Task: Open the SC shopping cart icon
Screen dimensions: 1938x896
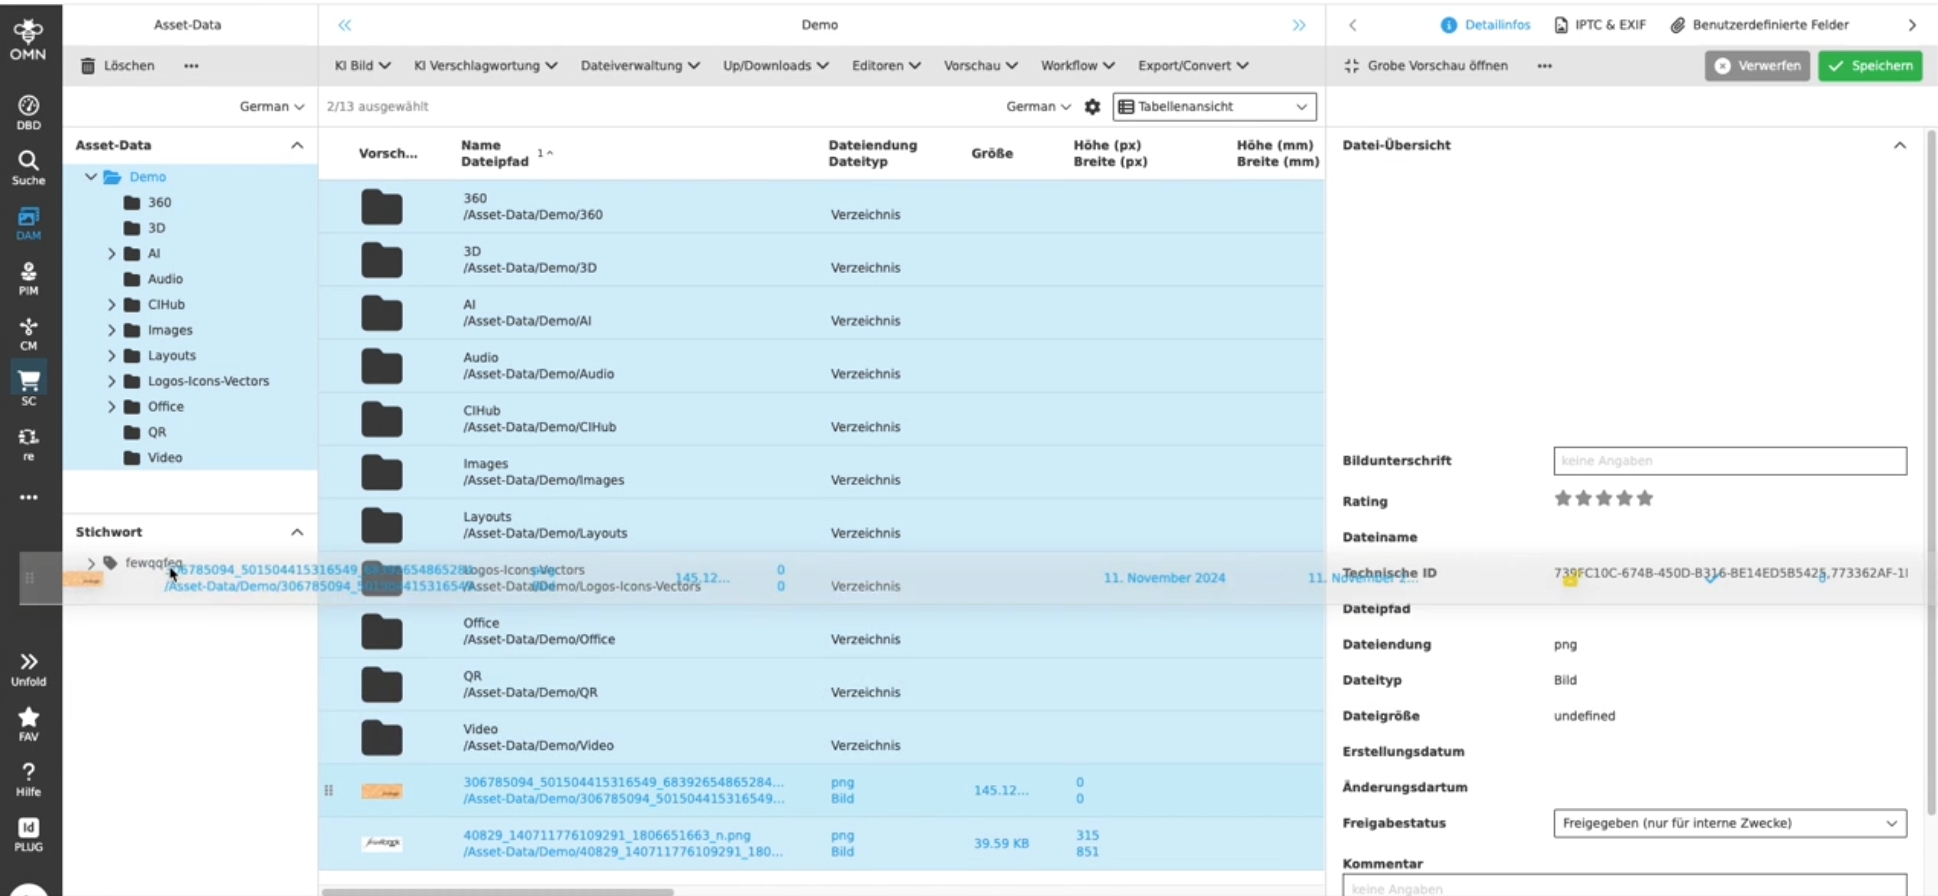Action: click(x=28, y=386)
